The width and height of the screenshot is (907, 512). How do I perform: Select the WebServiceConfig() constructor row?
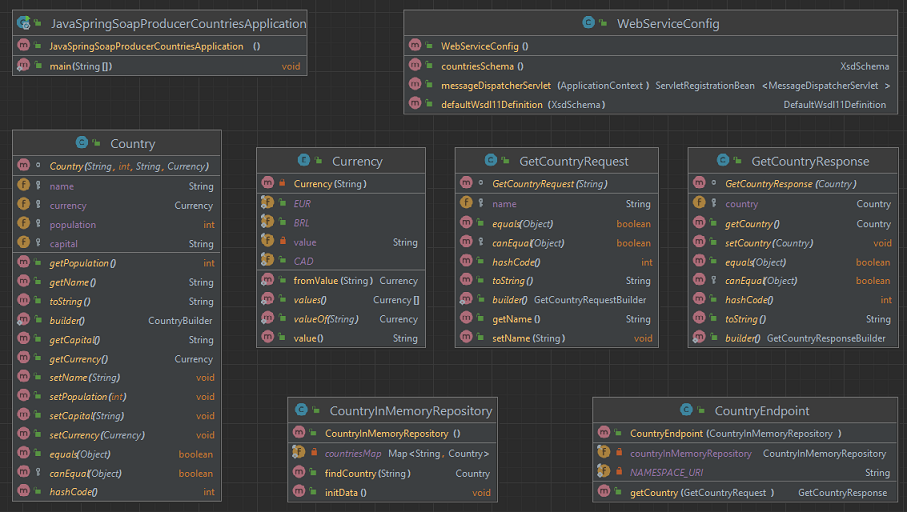point(650,46)
